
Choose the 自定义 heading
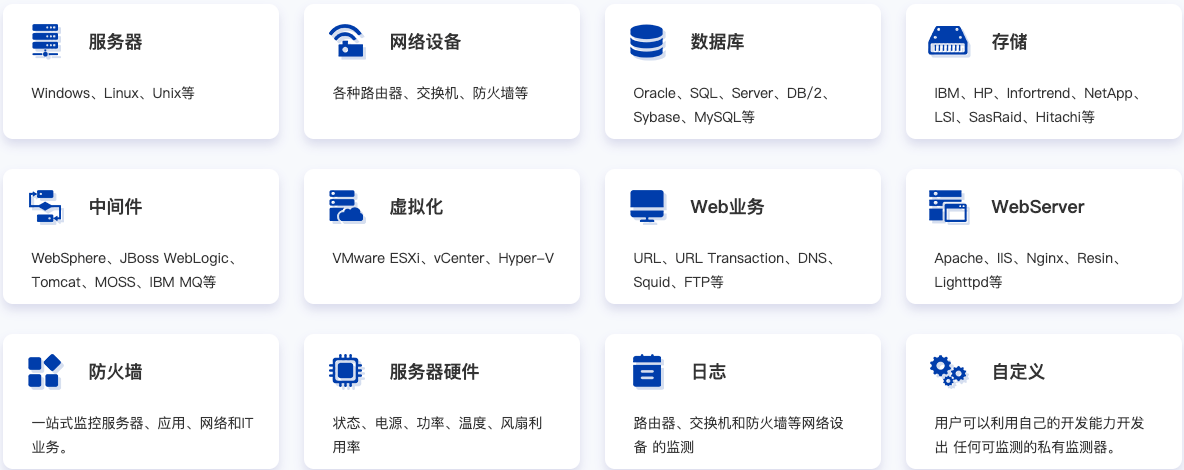[1018, 372]
